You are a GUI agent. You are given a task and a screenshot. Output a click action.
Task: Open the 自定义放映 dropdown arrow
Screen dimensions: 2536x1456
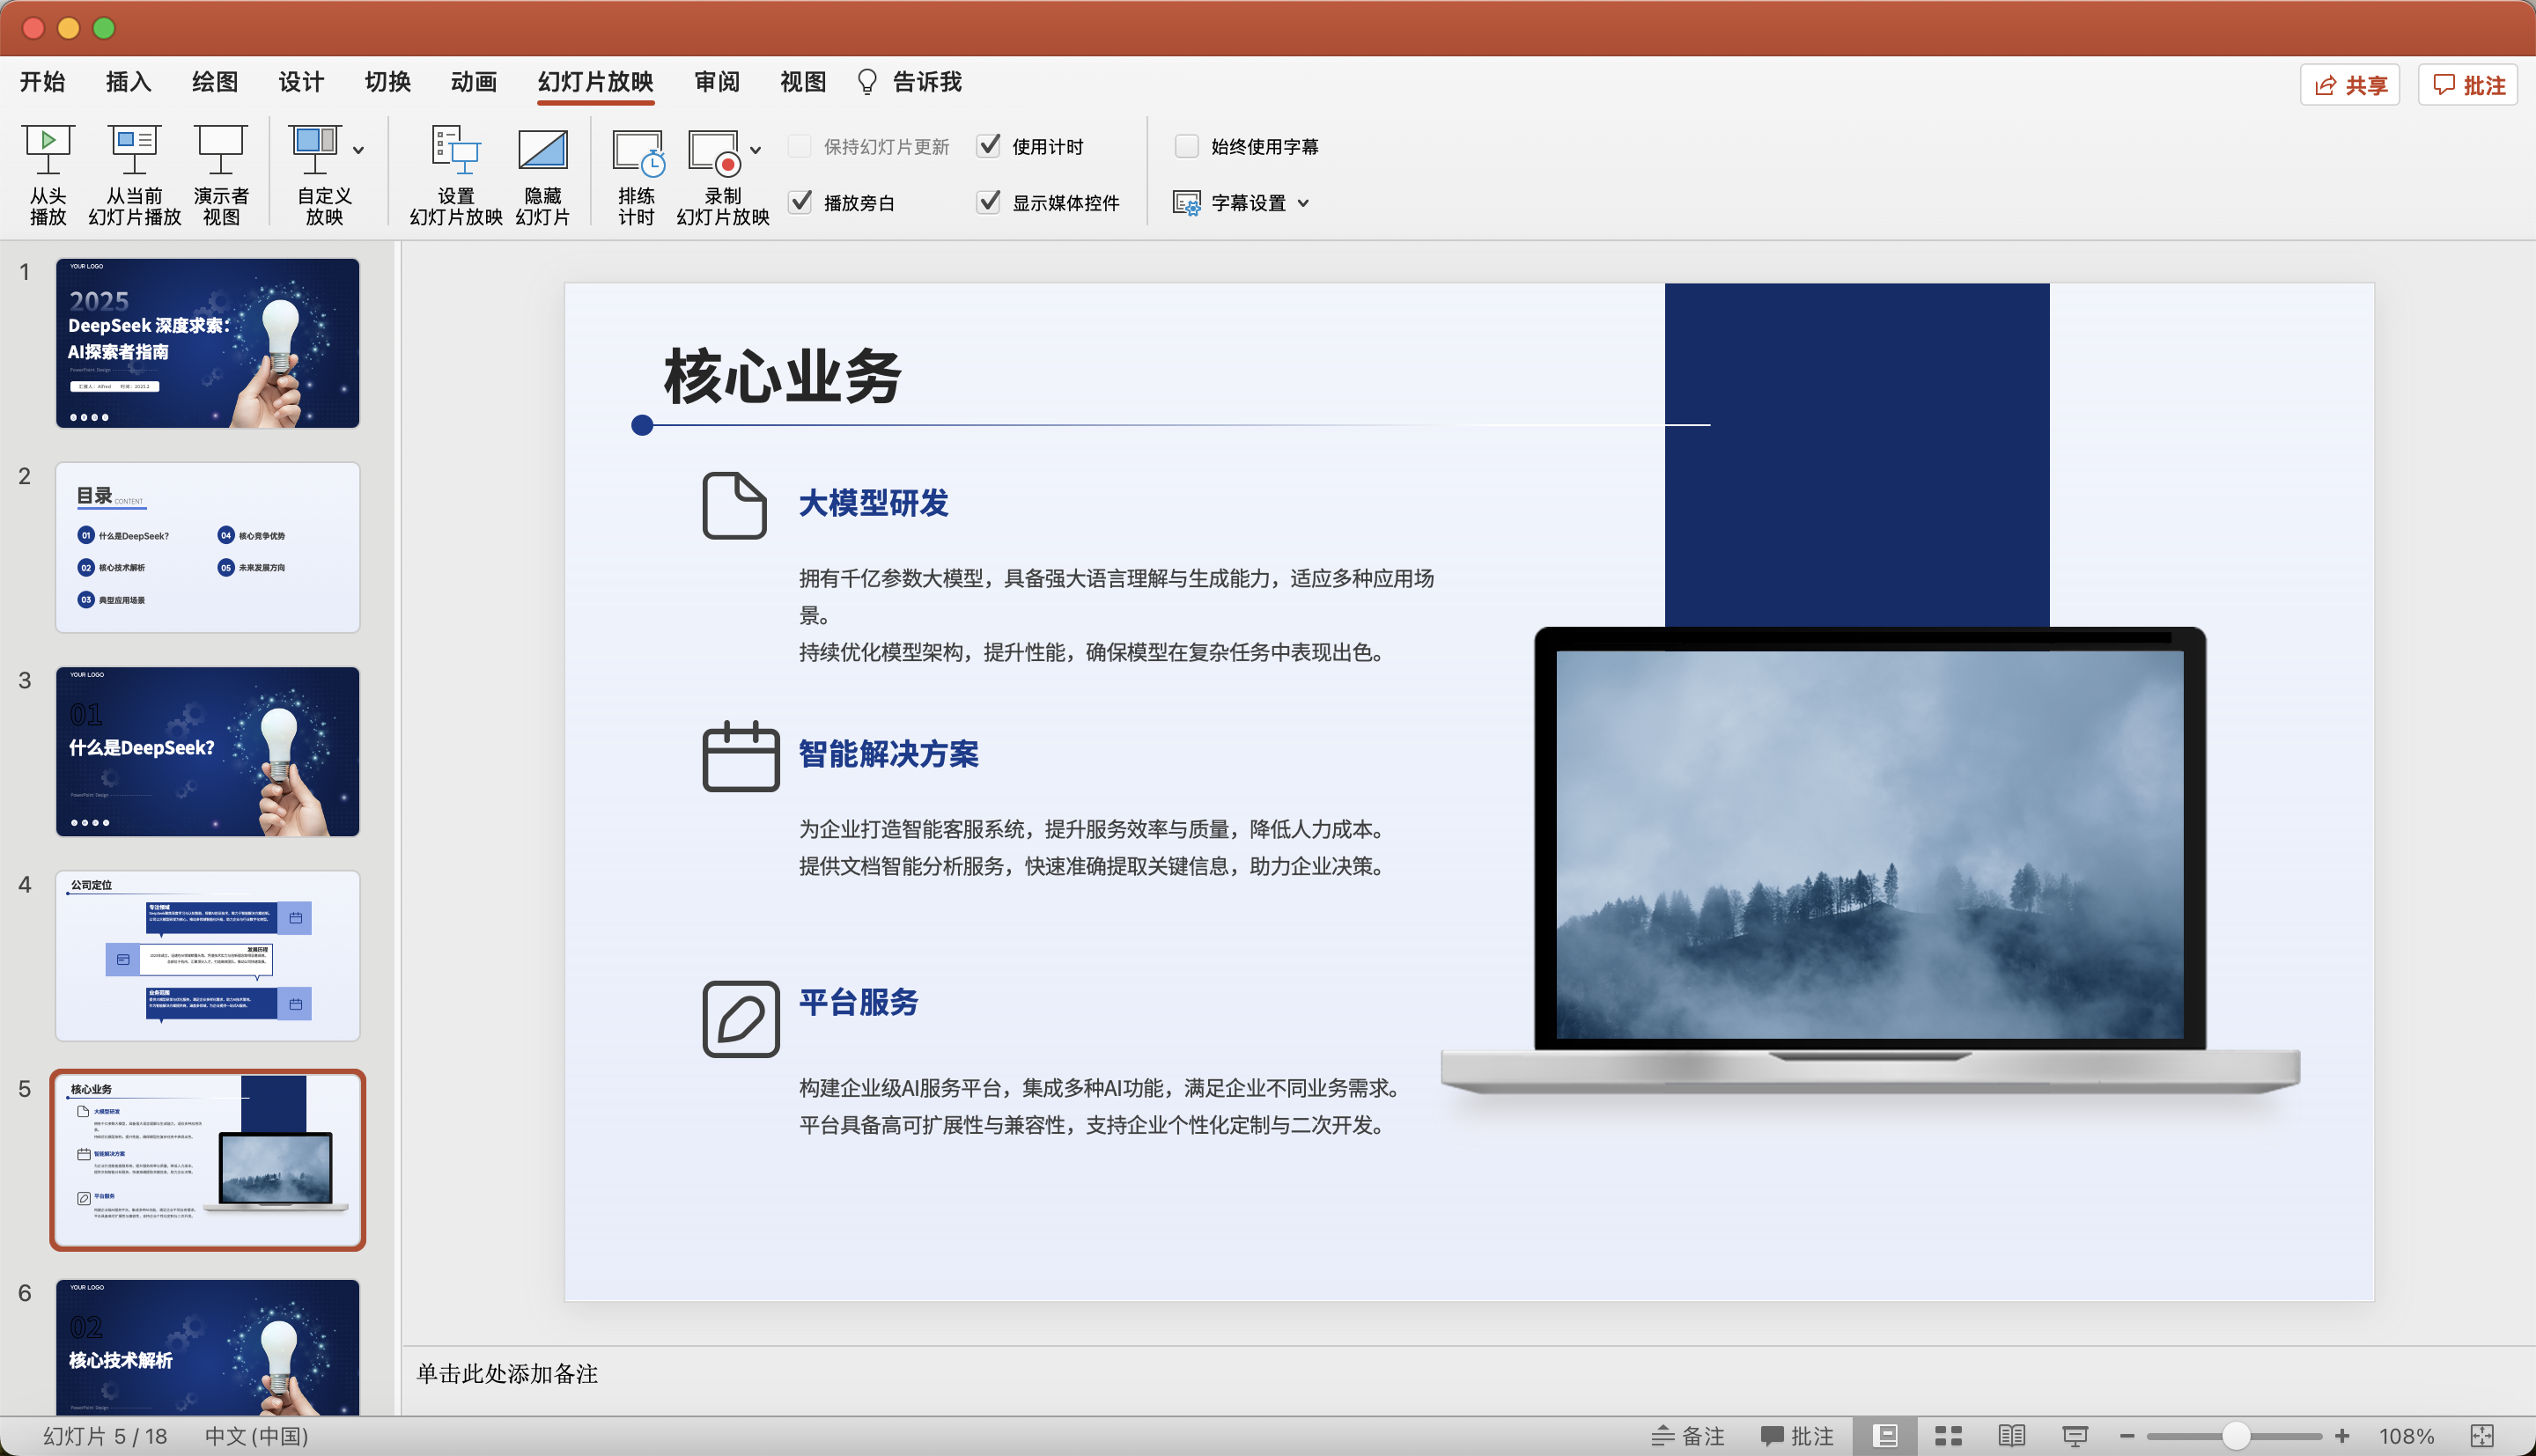click(x=358, y=150)
